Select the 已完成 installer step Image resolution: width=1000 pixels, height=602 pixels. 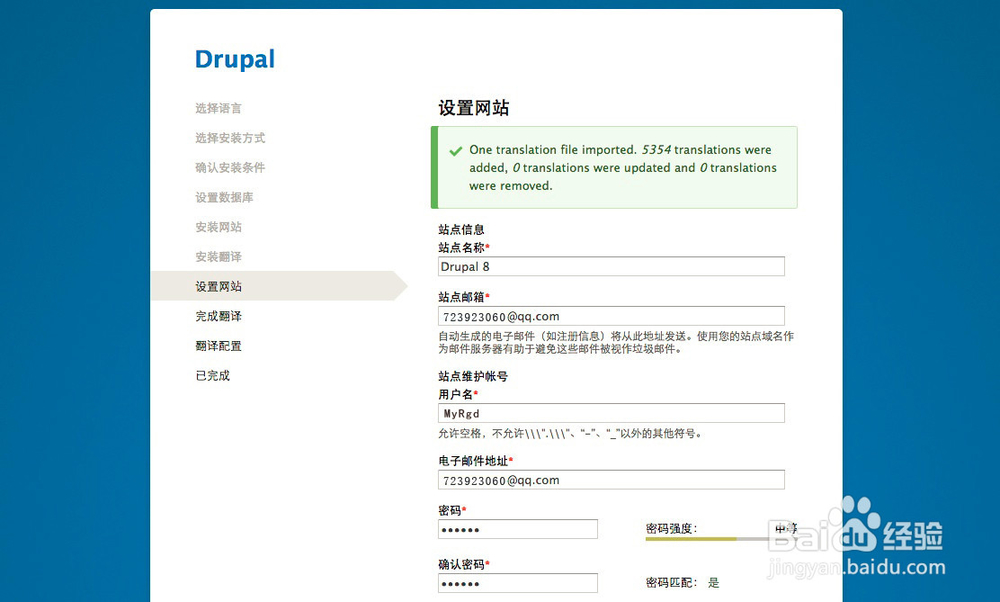point(212,376)
